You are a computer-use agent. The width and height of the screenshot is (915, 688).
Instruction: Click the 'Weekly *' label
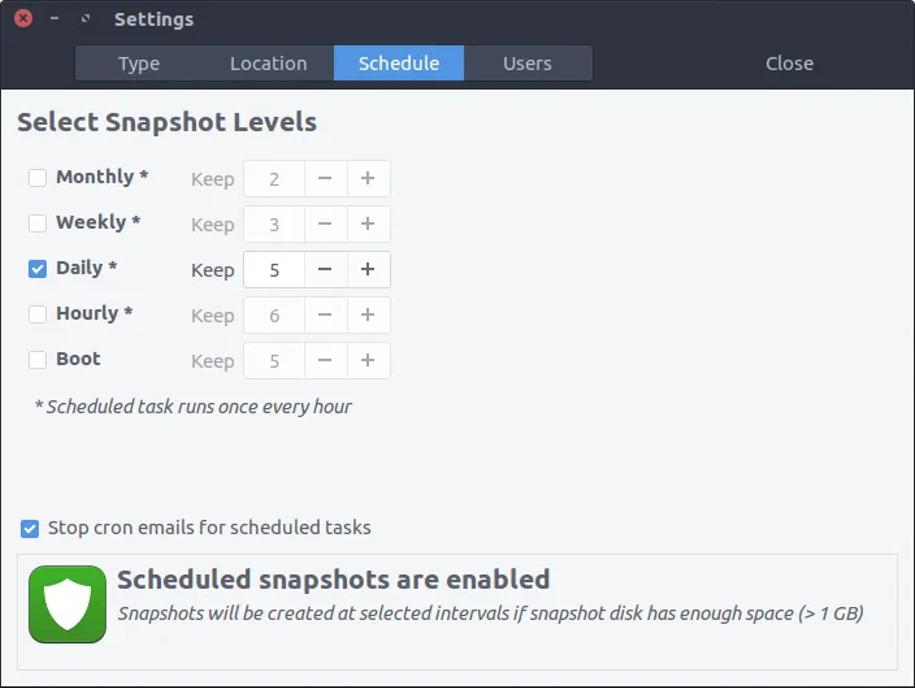point(98,222)
